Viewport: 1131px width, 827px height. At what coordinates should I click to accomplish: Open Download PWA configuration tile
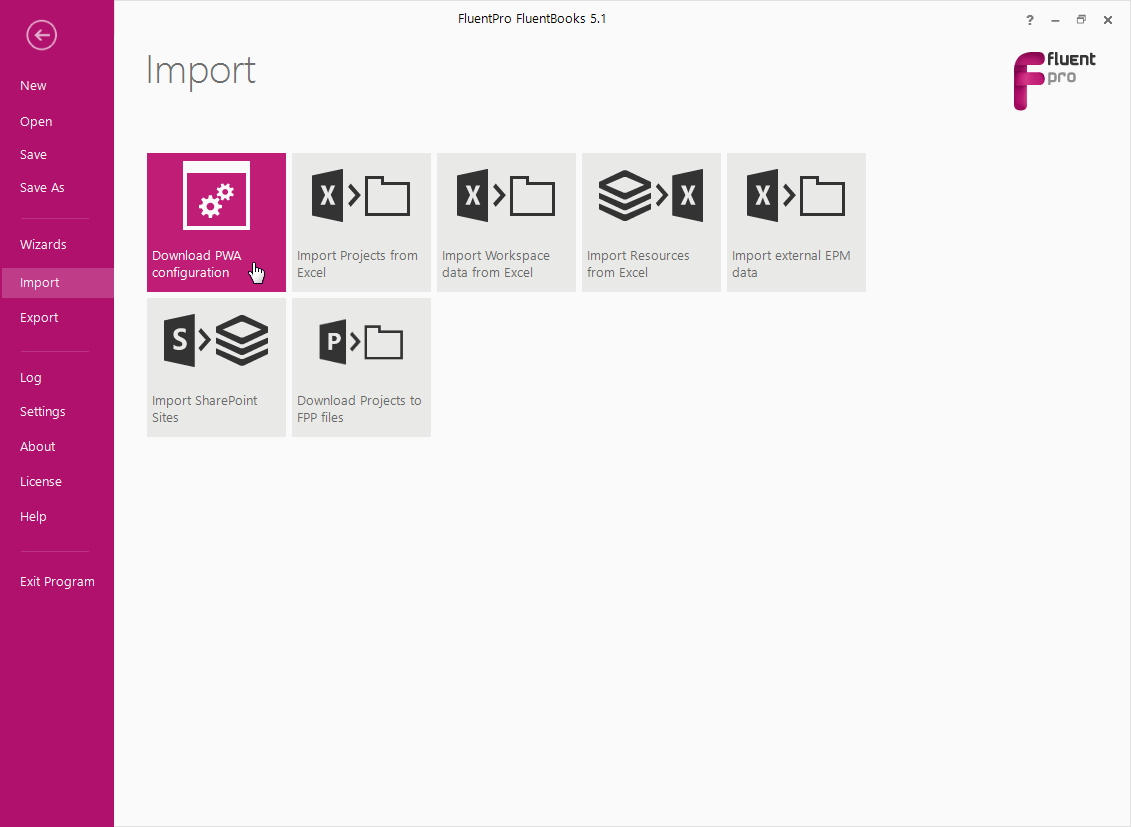point(216,222)
